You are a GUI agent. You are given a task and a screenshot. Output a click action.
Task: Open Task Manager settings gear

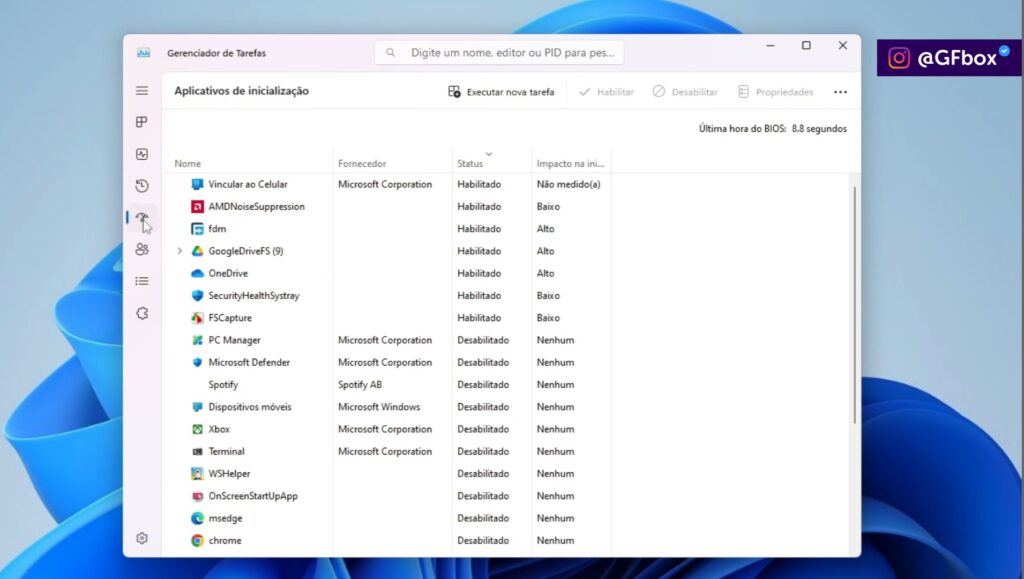coord(142,538)
